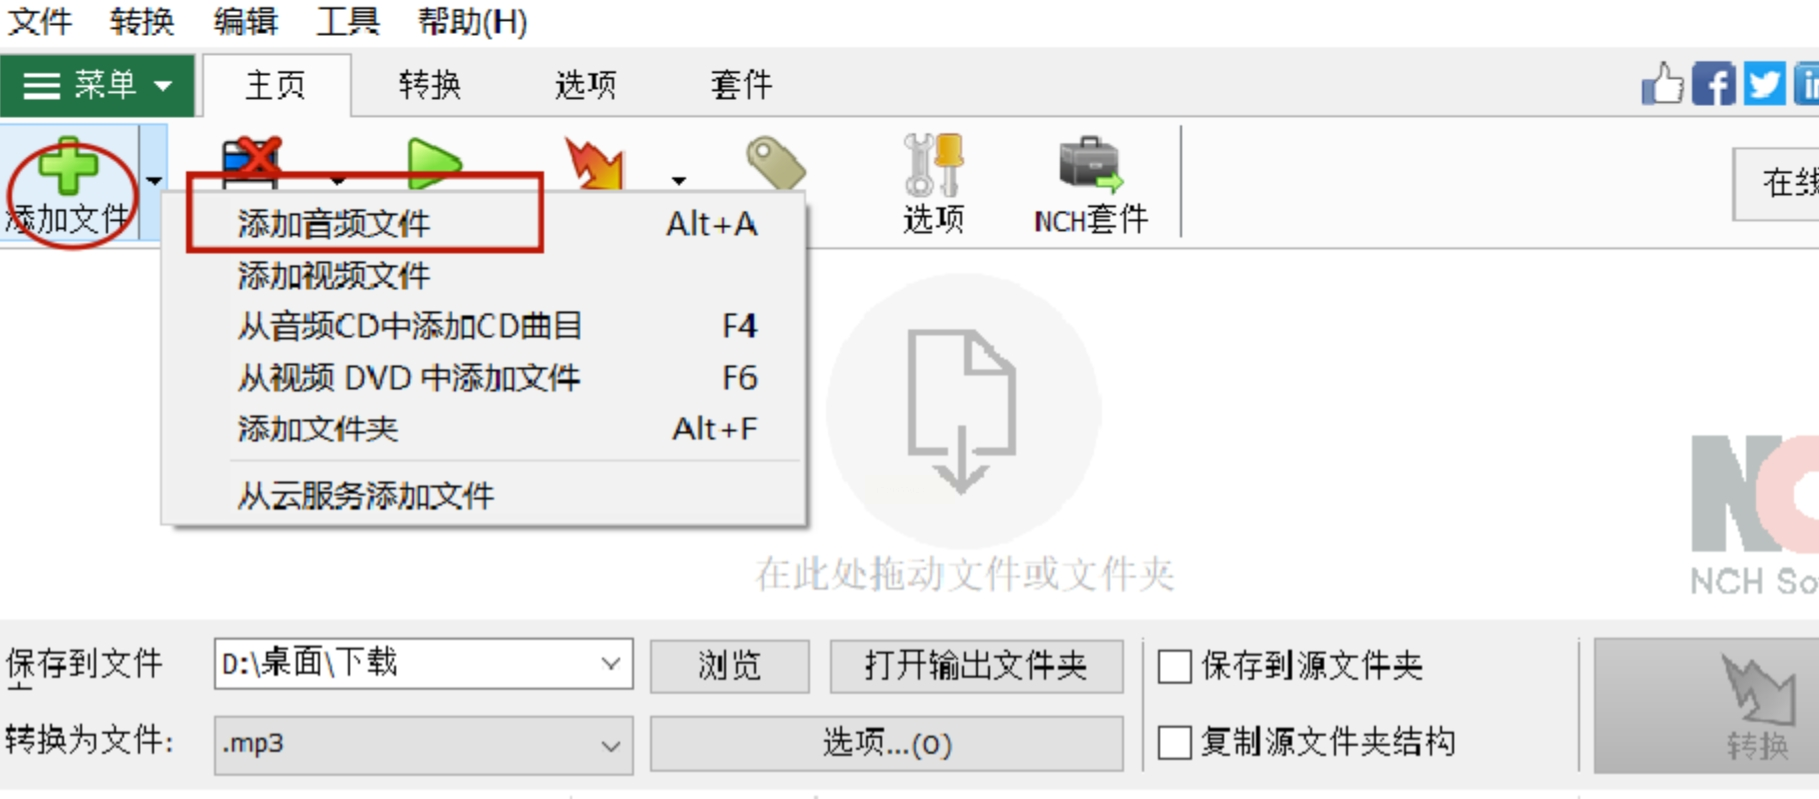The height and width of the screenshot is (799, 1819).
Task: Click the orange convert arrow toolbar icon
Action: (596, 164)
